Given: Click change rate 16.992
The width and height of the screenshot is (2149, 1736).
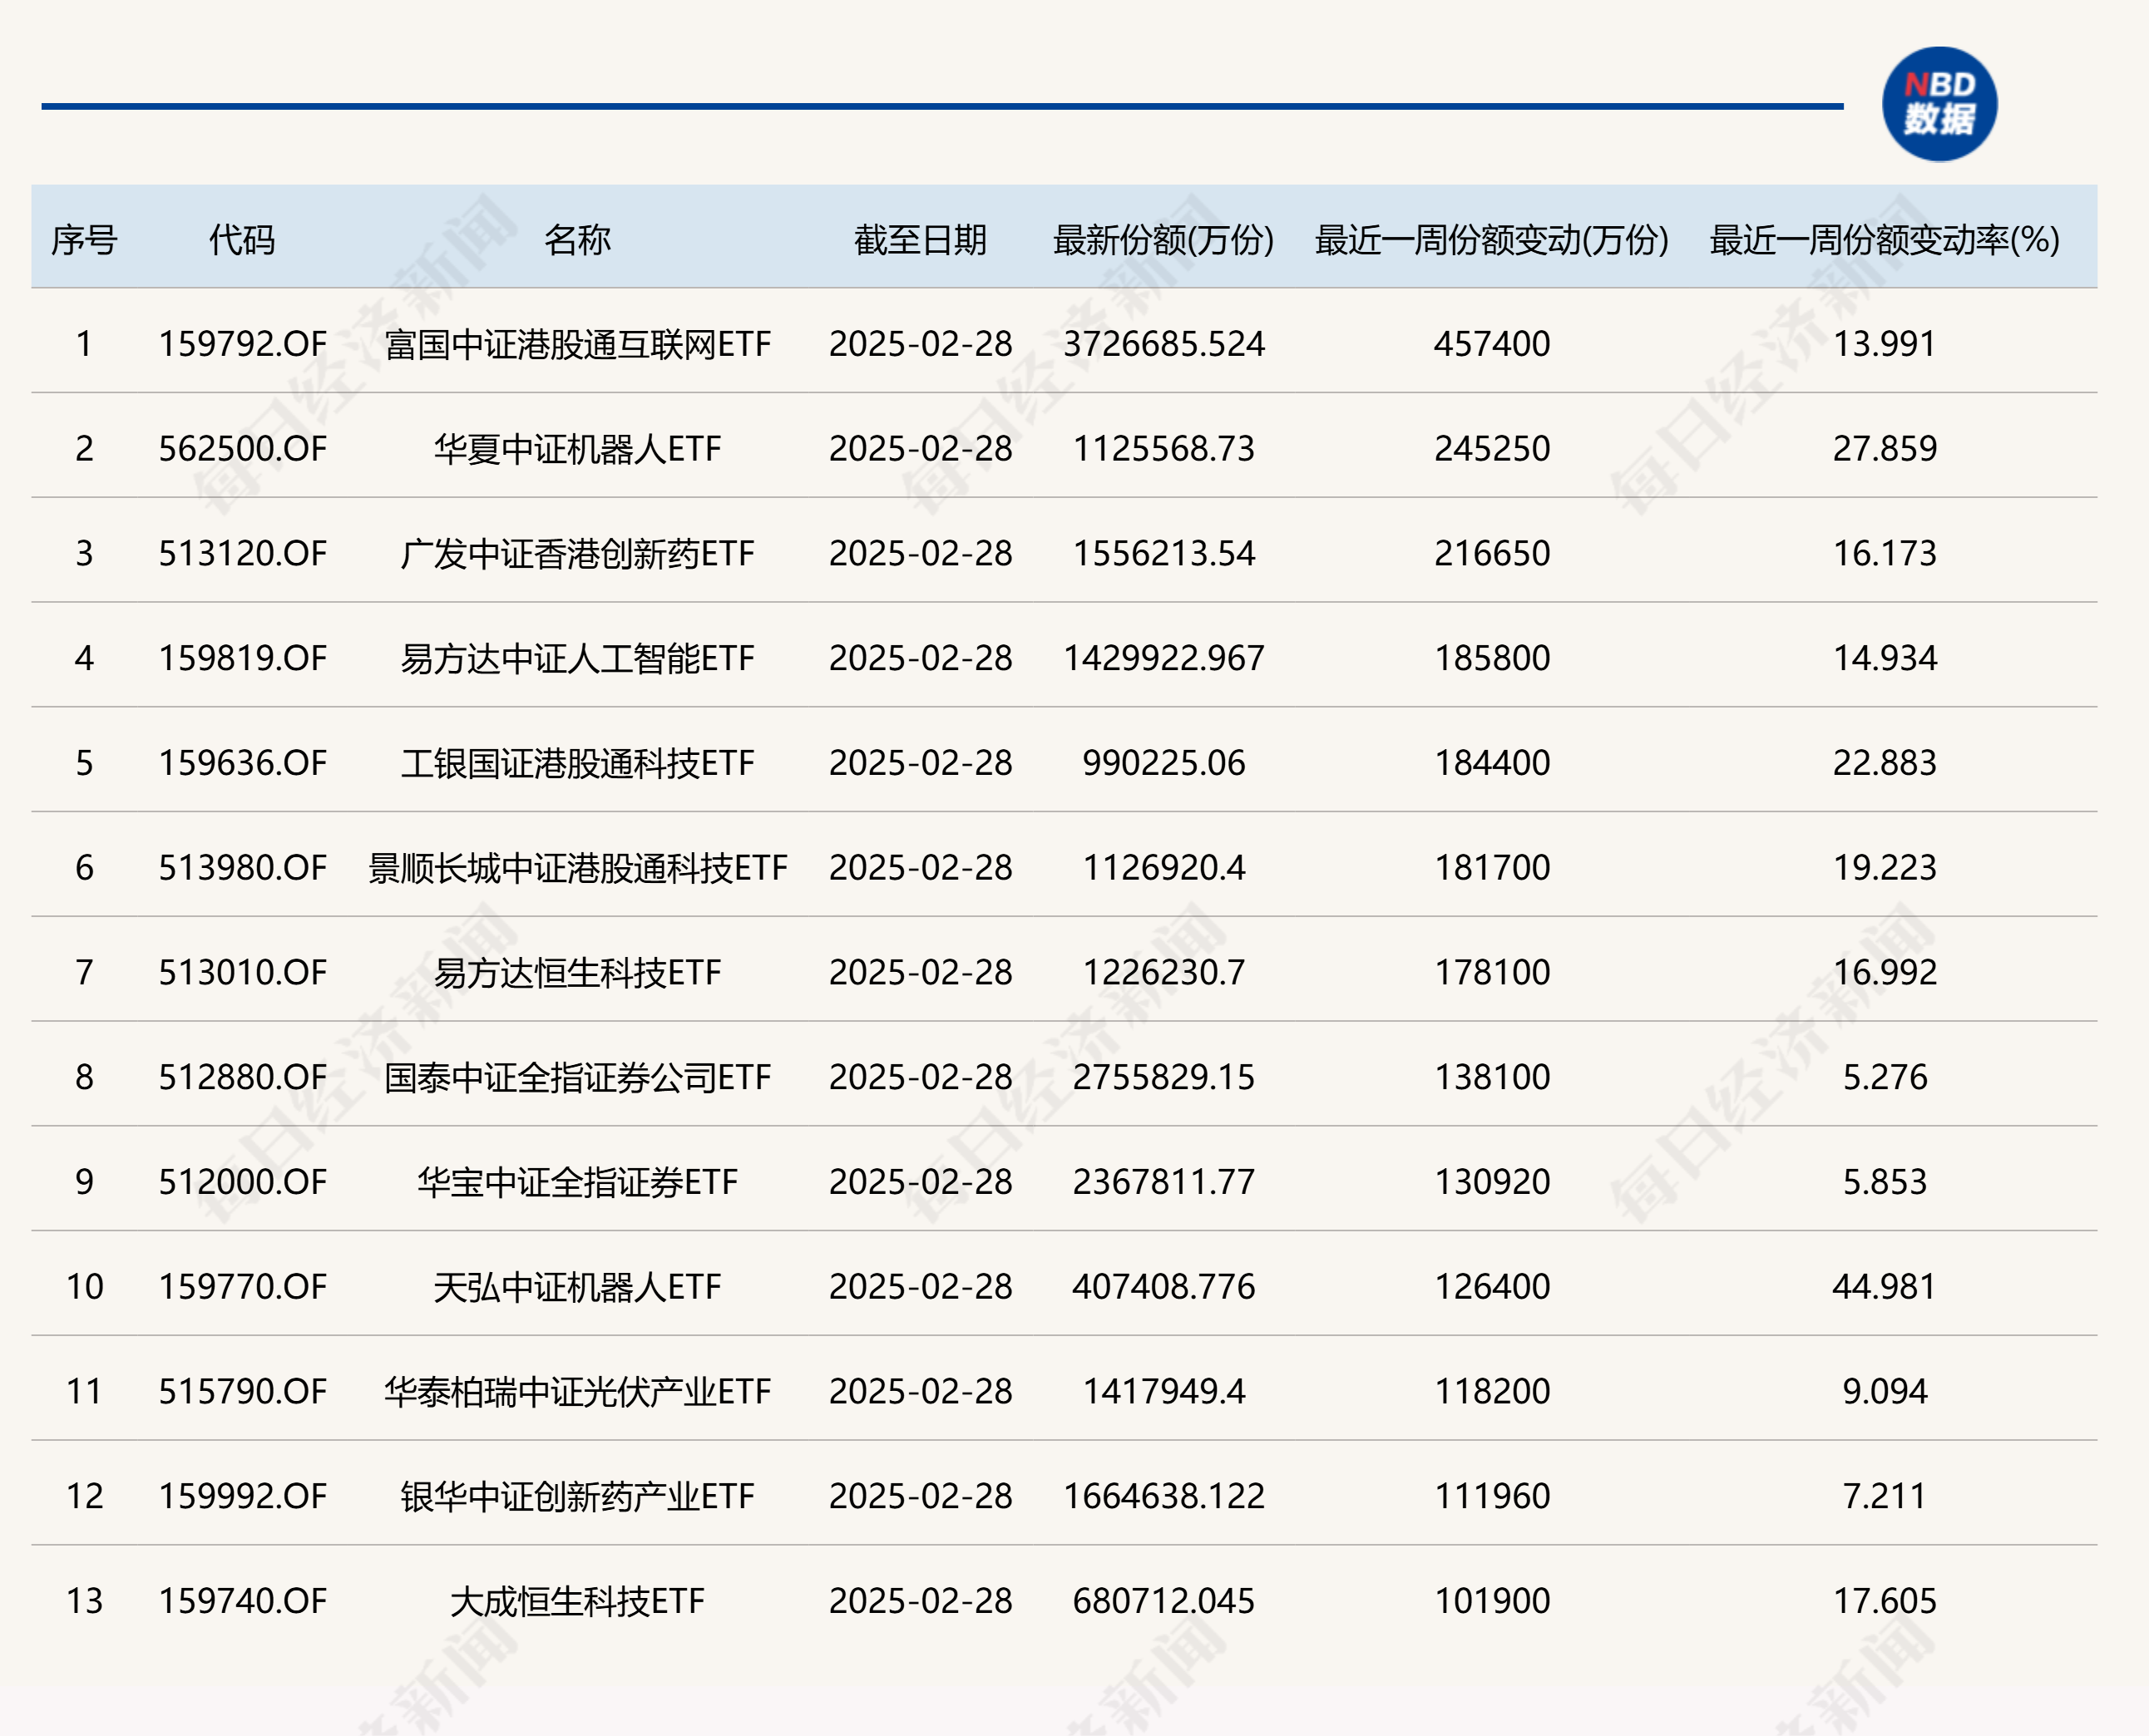Looking at the screenshot, I should [1884, 973].
